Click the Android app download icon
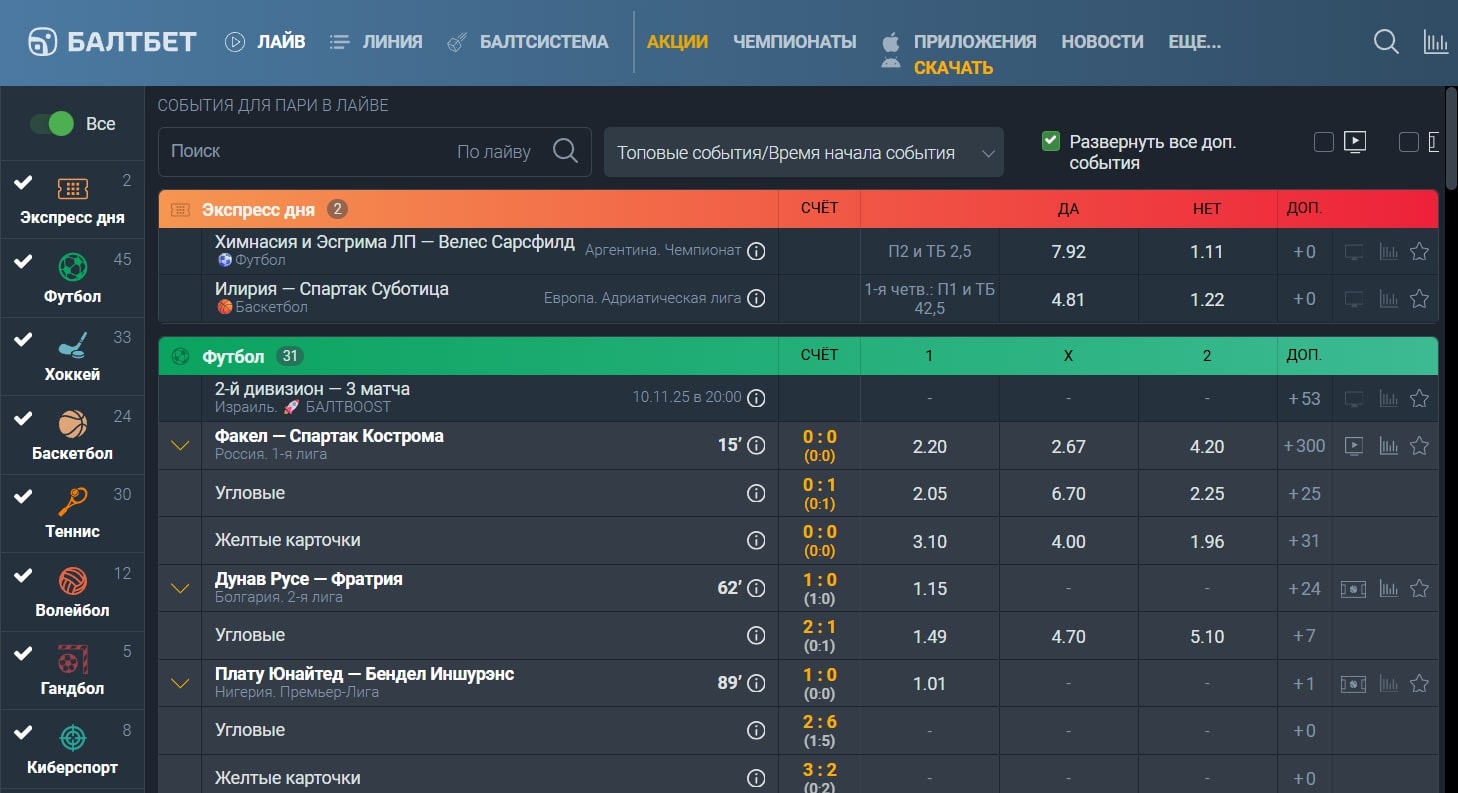Screen dimensions: 1458x793 click(890, 63)
